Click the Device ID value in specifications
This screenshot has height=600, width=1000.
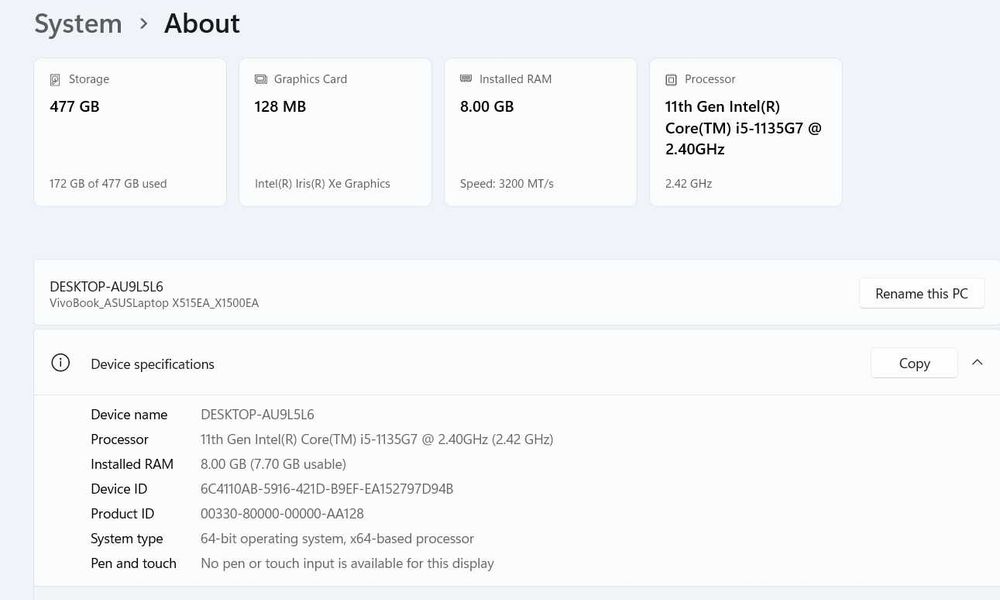[x=327, y=489]
